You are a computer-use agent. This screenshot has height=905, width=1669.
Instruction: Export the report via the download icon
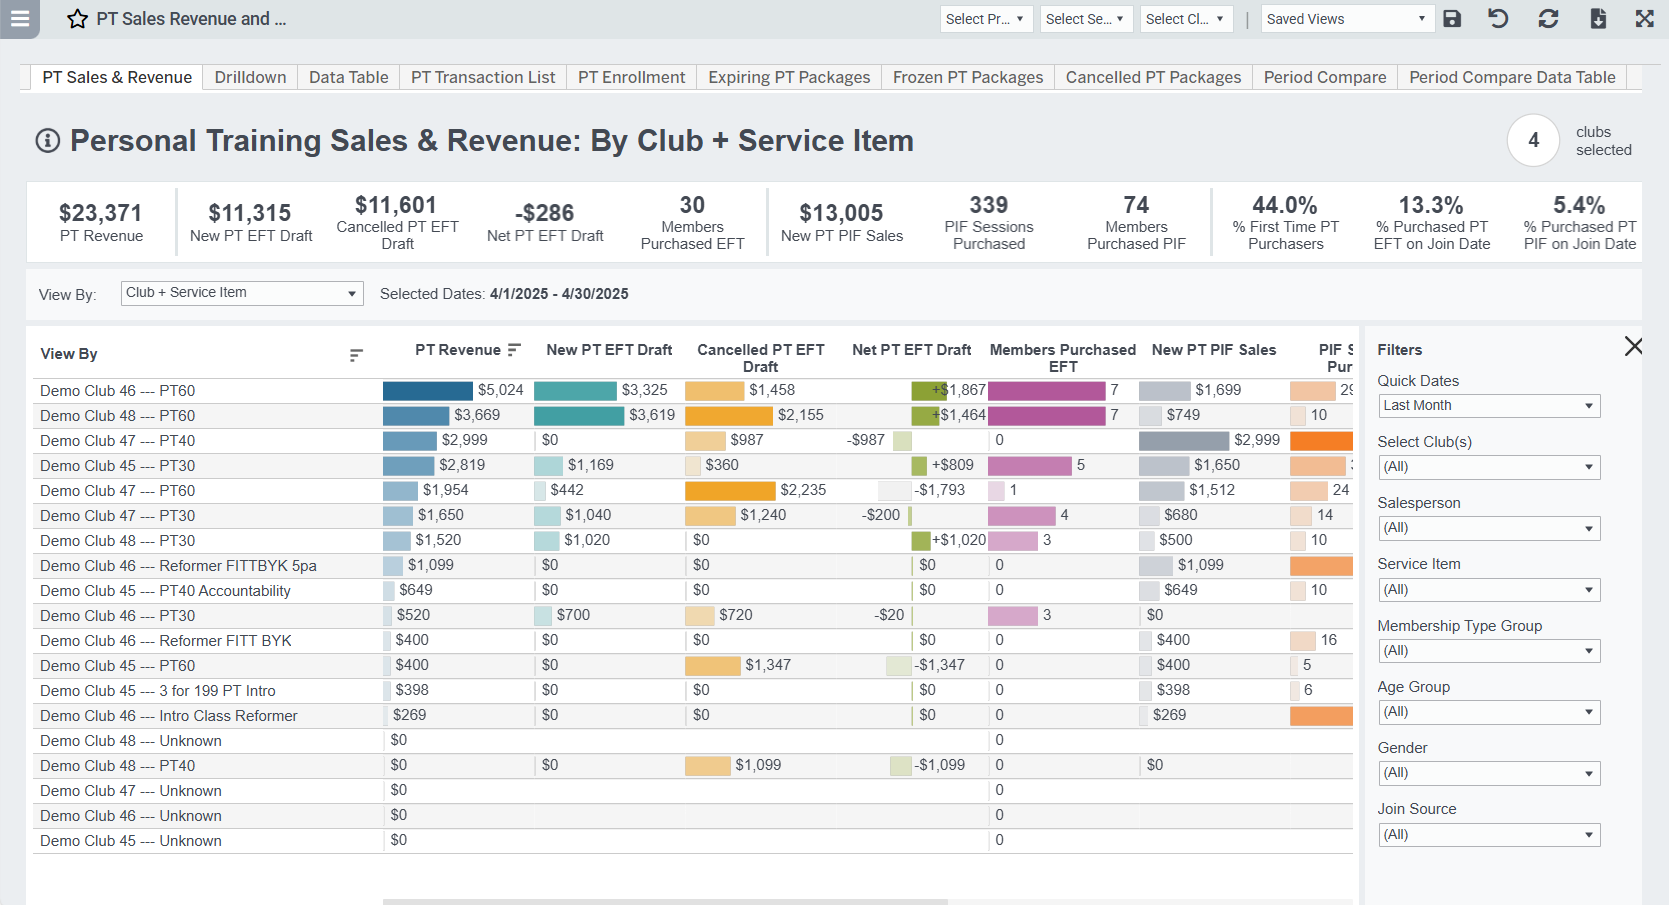1598,18
